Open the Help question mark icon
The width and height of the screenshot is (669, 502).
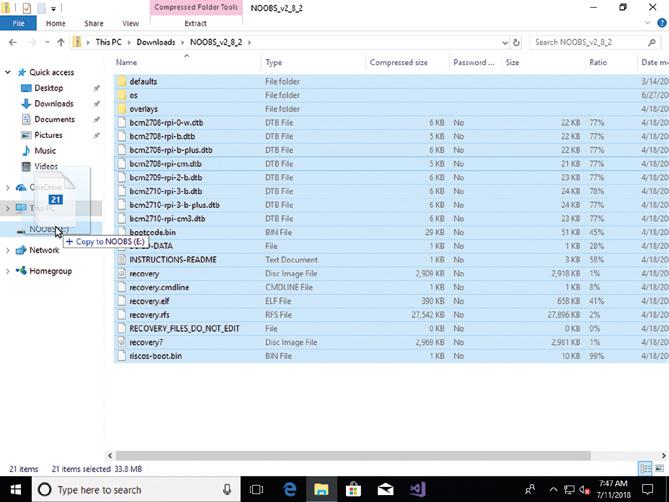(x=662, y=23)
